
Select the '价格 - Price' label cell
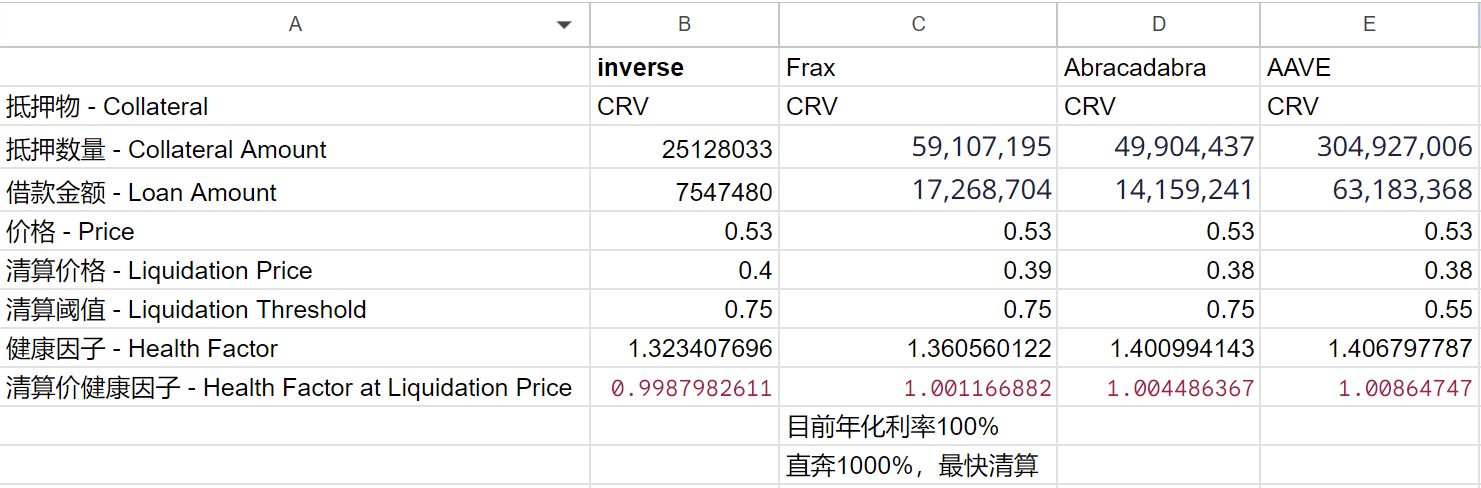point(295,231)
